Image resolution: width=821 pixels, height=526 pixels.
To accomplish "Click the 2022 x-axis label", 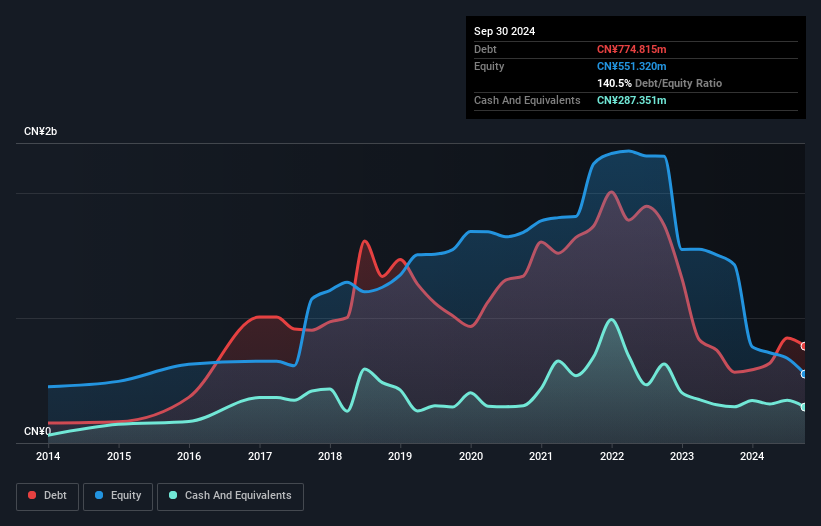I will pos(612,456).
